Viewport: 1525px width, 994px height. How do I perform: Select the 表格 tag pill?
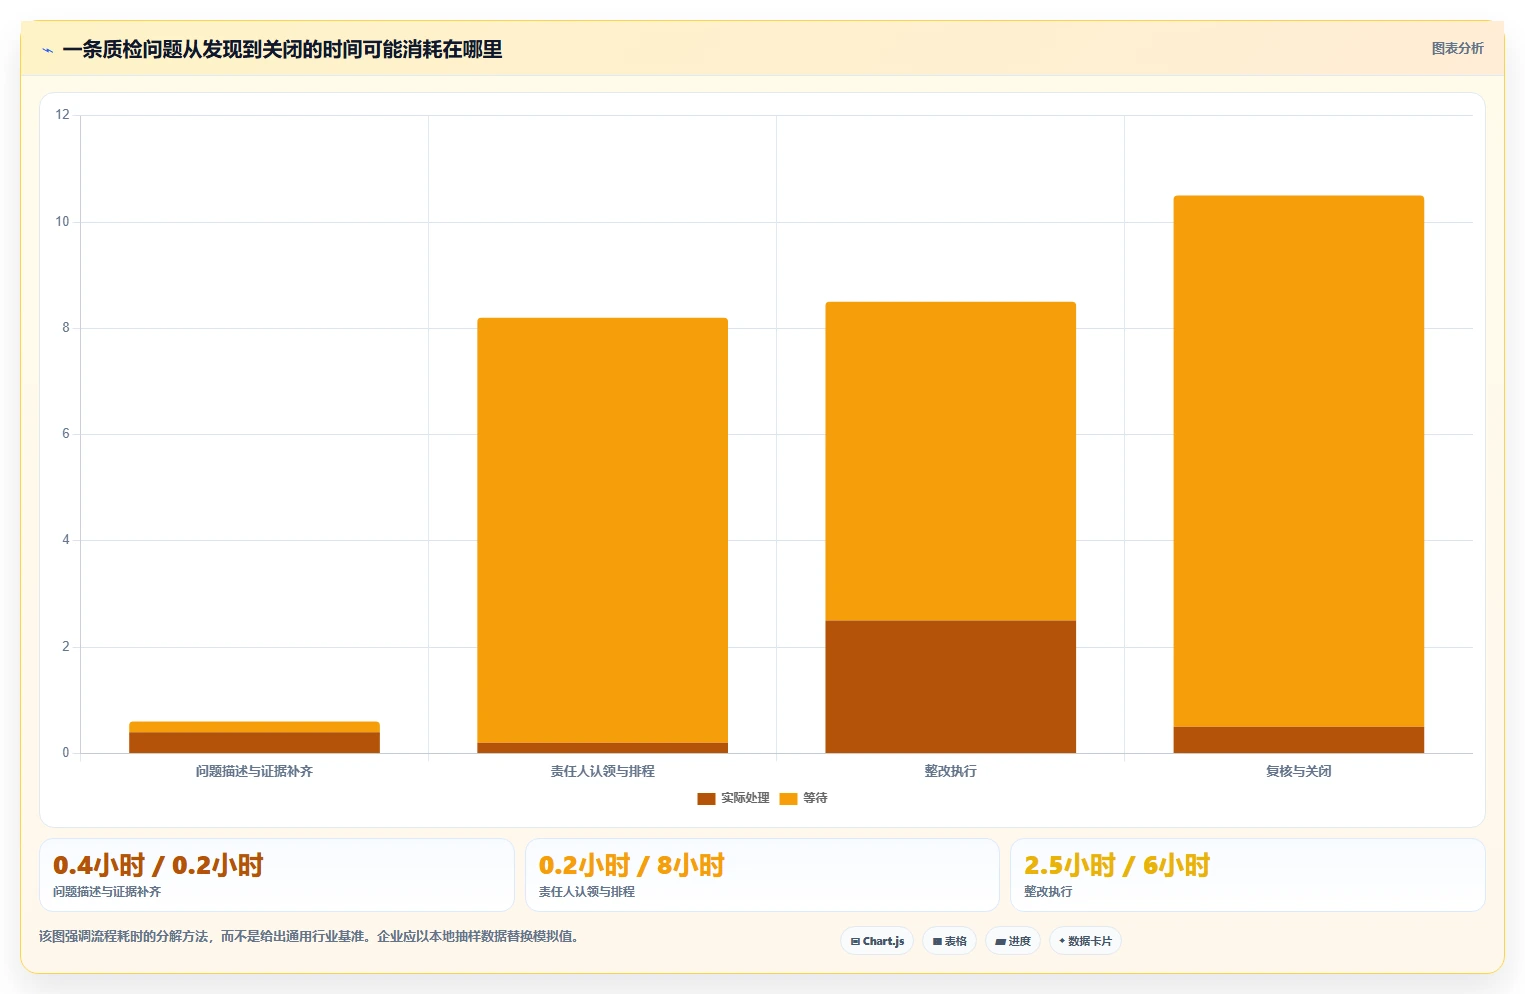click(950, 941)
